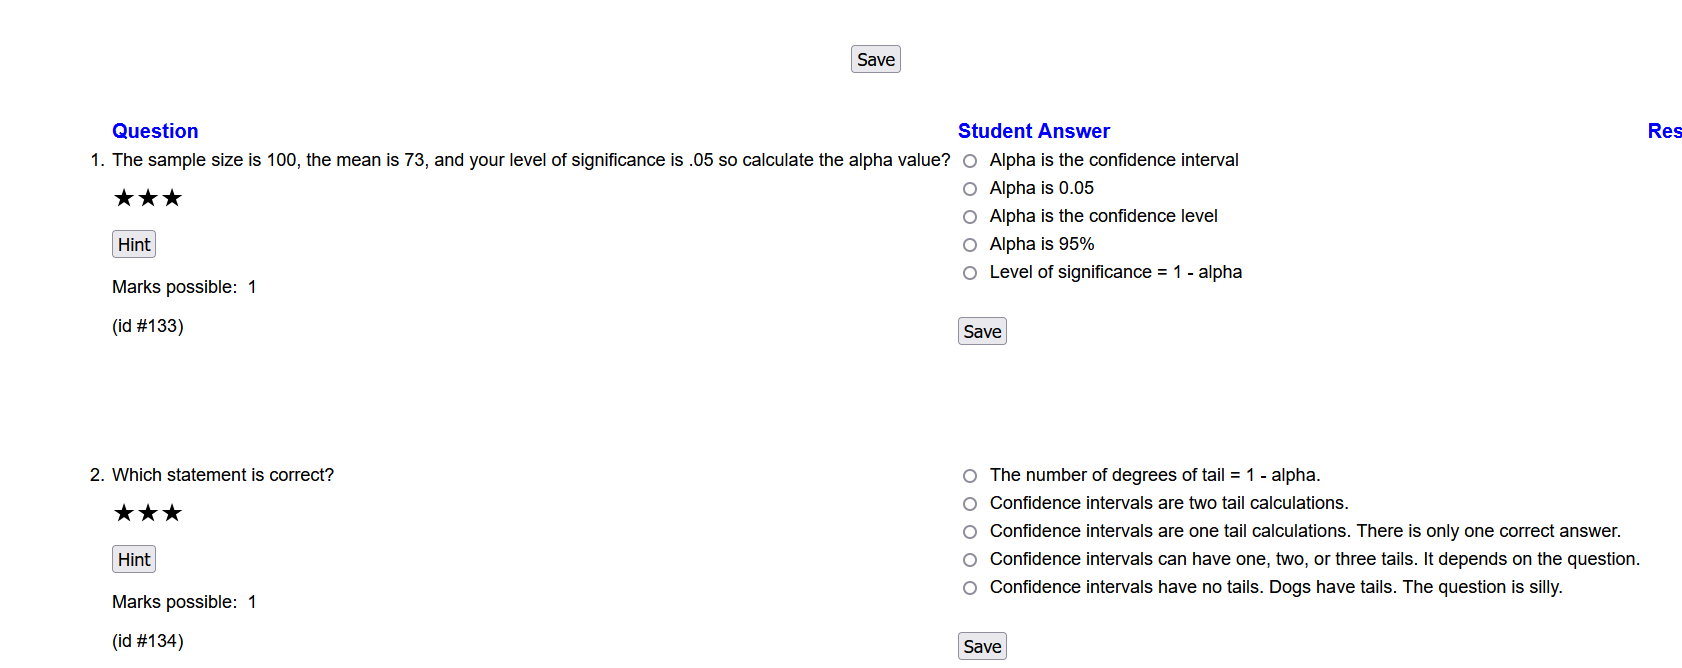1682x668 pixels.
Task: Select 'Alpha is the confidence interval' option
Action: pyautogui.click(x=969, y=160)
